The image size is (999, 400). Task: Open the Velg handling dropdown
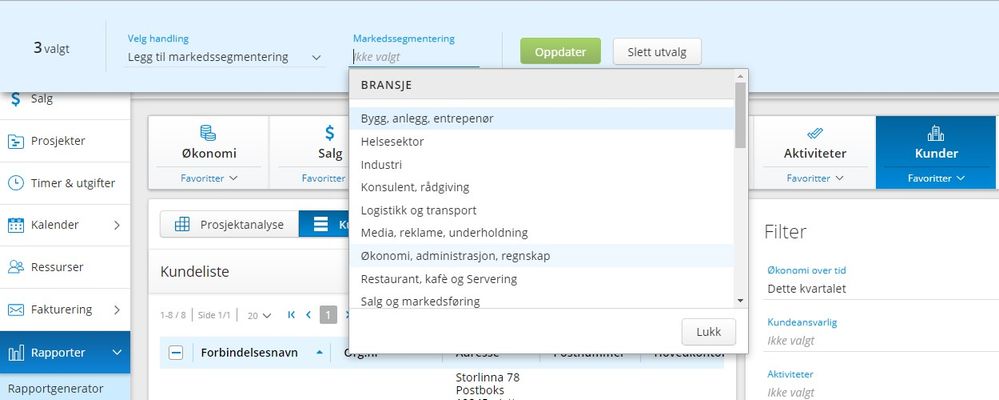(x=224, y=57)
